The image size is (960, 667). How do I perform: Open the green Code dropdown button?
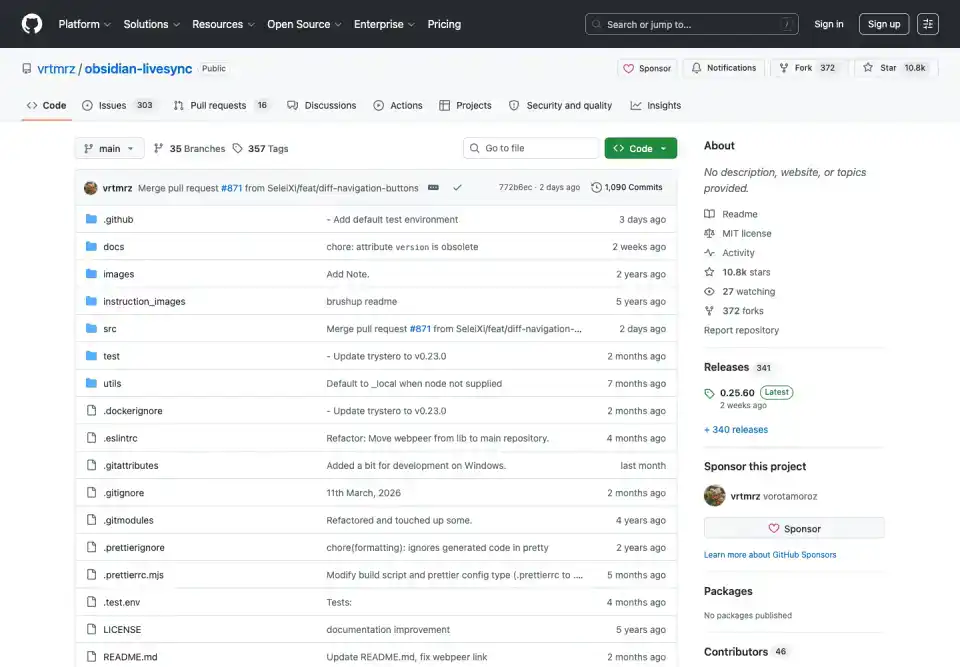(640, 148)
